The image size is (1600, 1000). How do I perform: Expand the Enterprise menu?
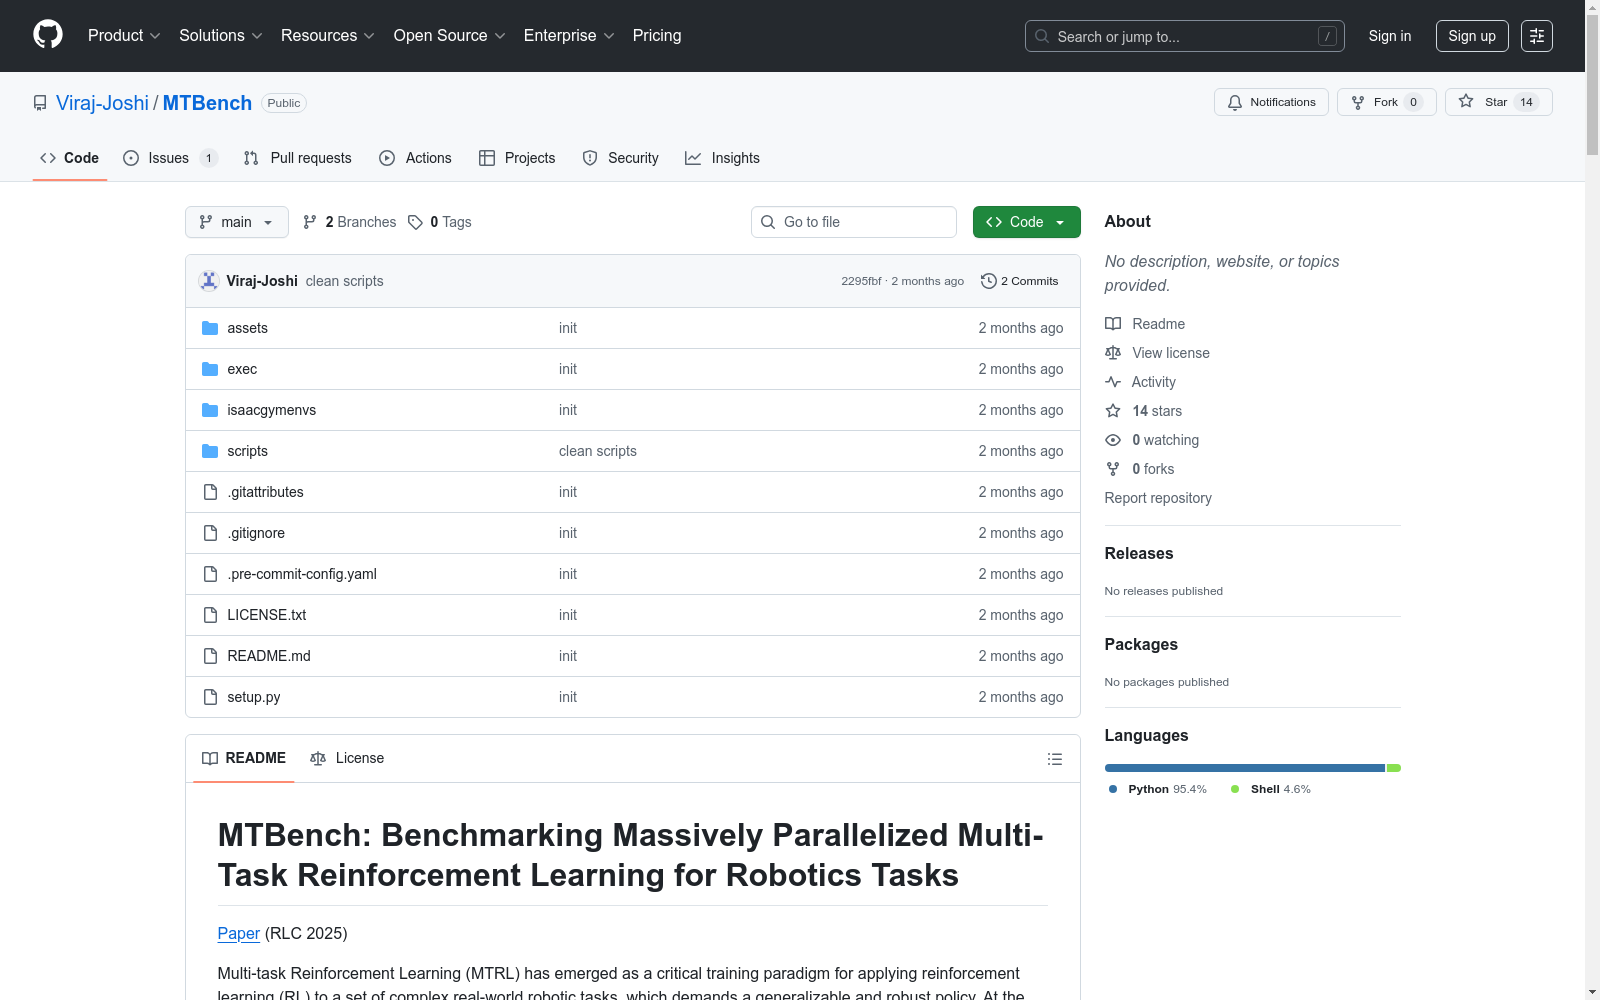(x=569, y=36)
